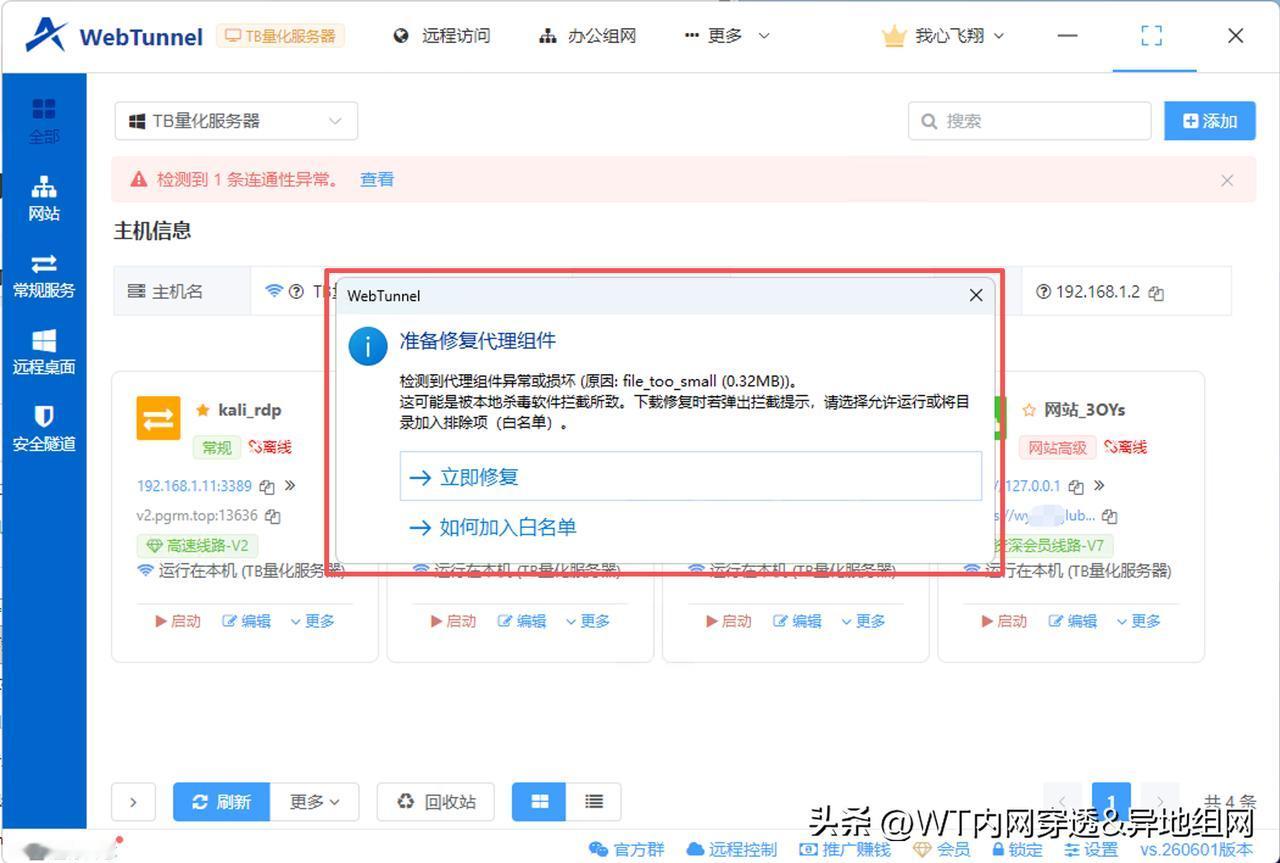Copy the 192.168.1.2 host IP address
Viewport: 1280px width, 863px height.
(x=1157, y=293)
